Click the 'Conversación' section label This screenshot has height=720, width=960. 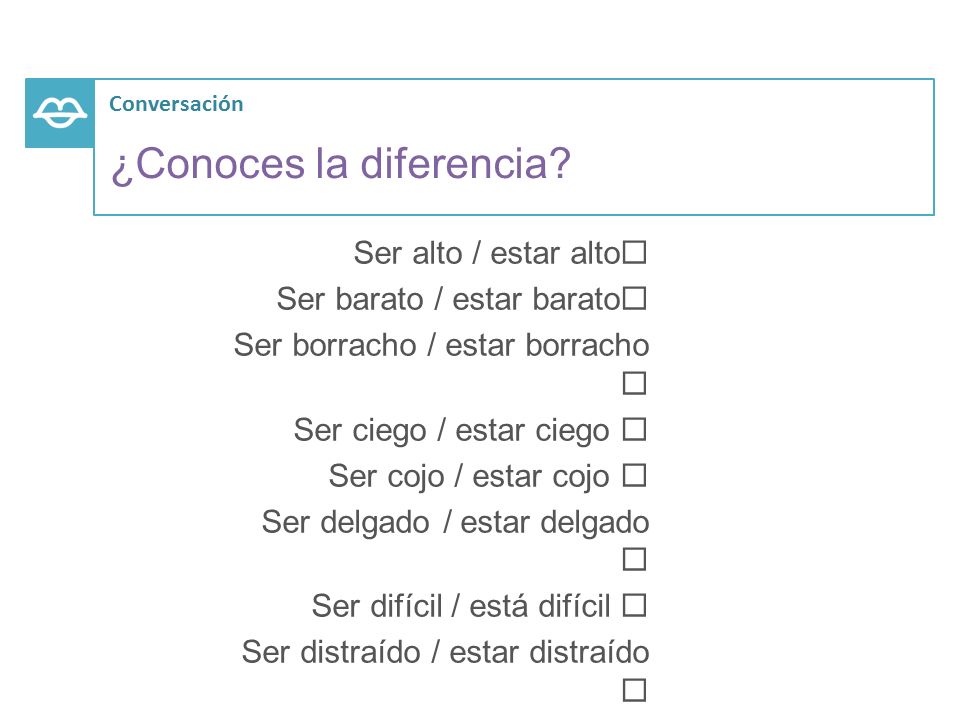click(x=176, y=104)
